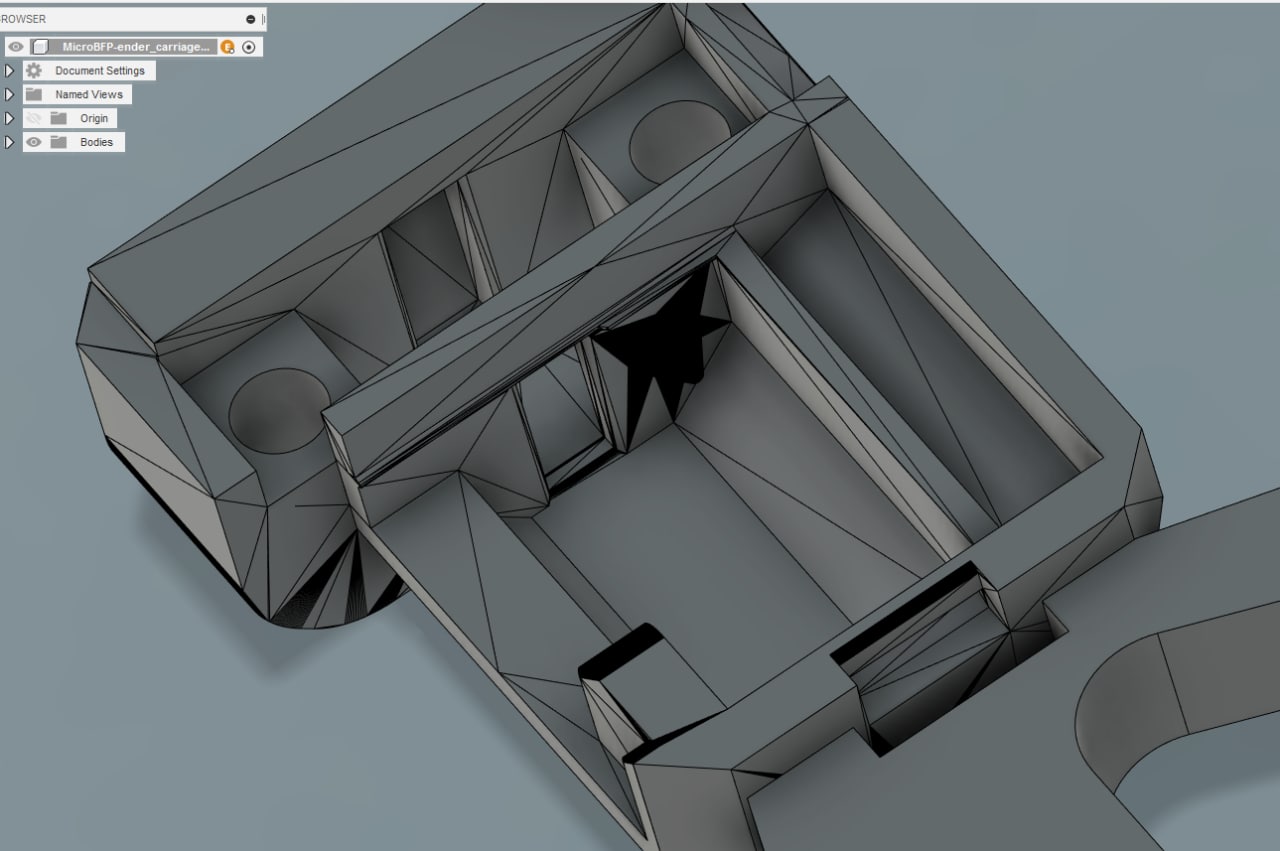Expand the Document Settings node
Image resolution: width=1280 pixels, height=851 pixels.
10,71
